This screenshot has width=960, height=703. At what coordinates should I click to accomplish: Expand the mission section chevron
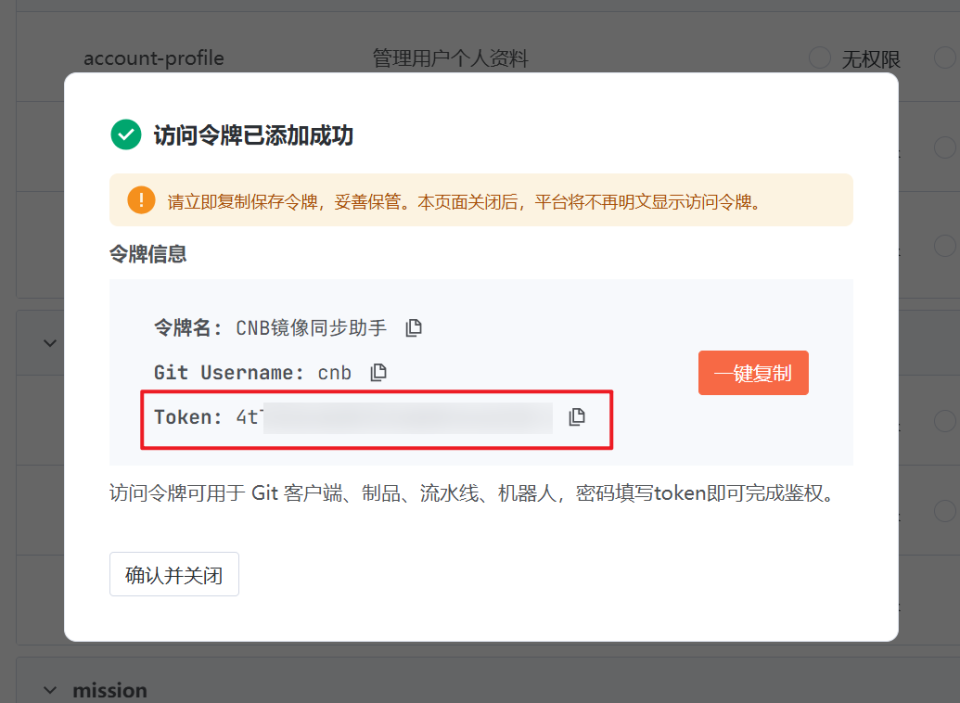(50, 690)
